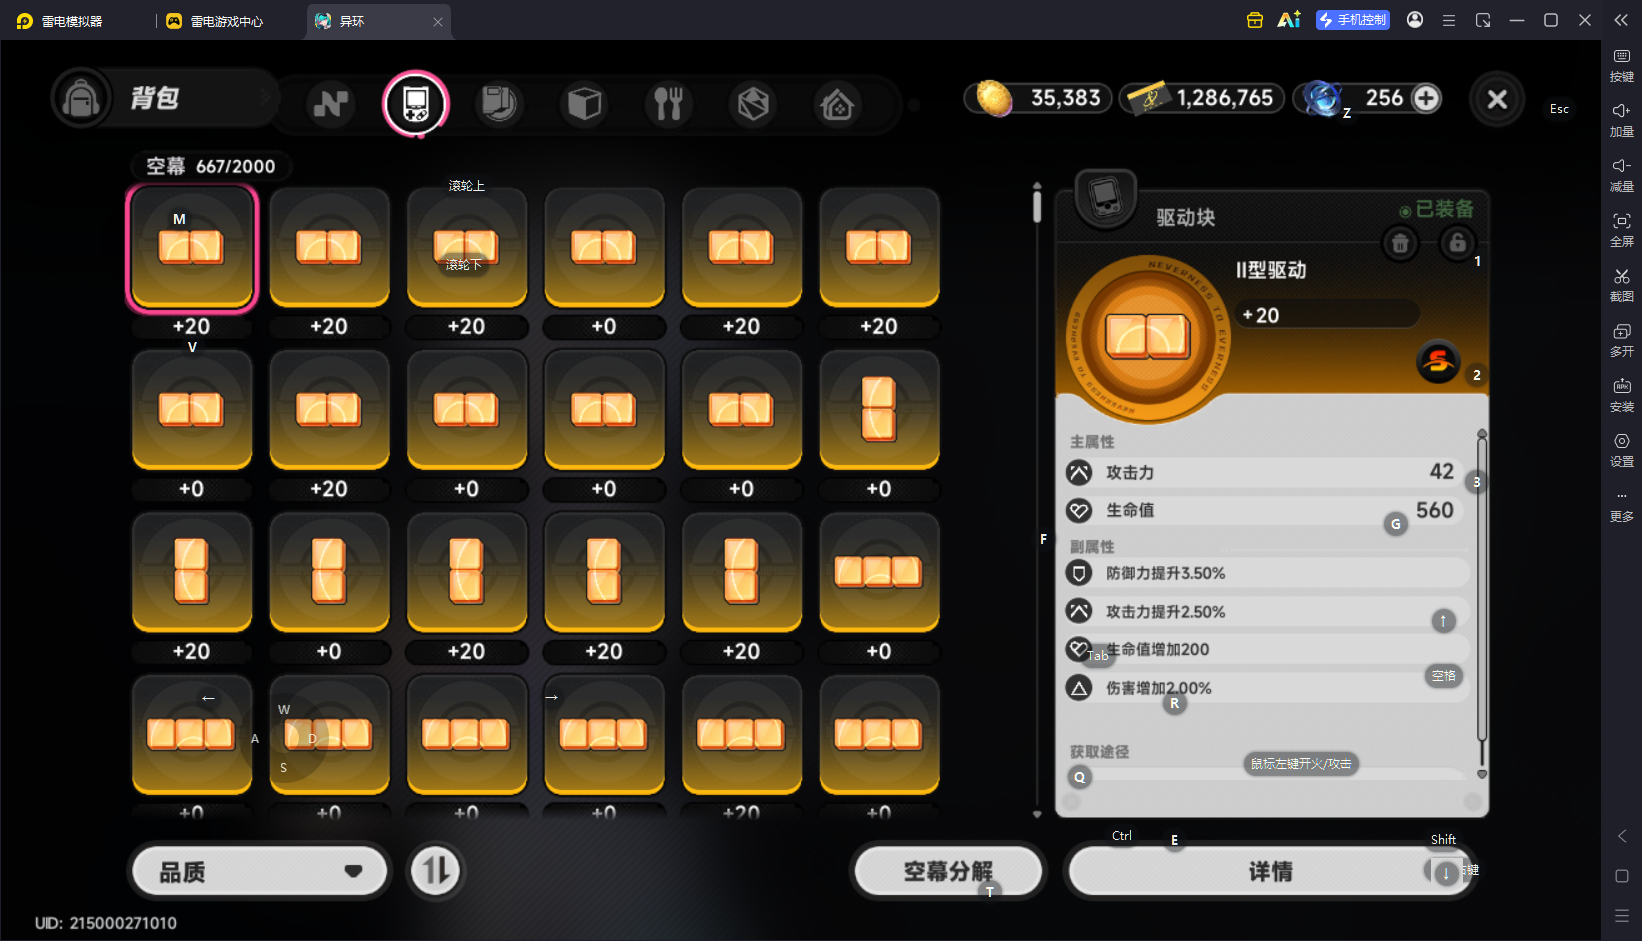The width and height of the screenshot is (1642, 941).
Task: Open the disc/cards category tab
Action: click(x=498, y=103)
